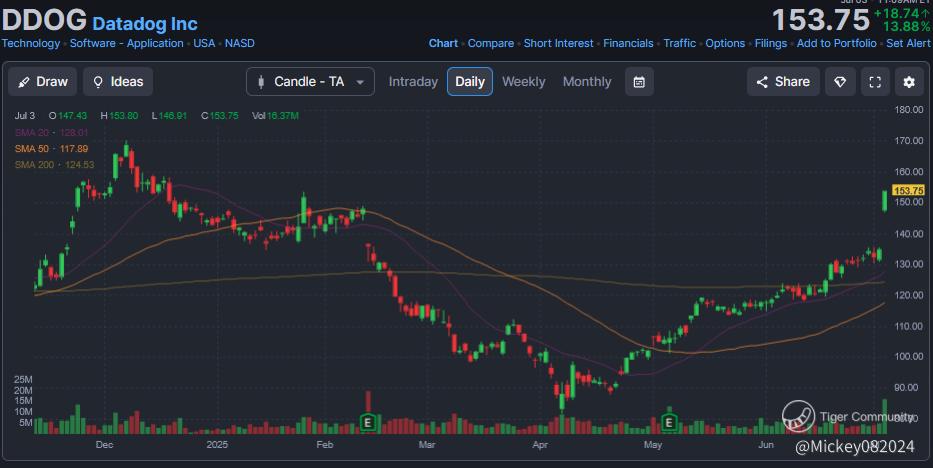Screen dimensions: 933x468
Task: Open the Draw tool
Action: click(x=42, y=81)
